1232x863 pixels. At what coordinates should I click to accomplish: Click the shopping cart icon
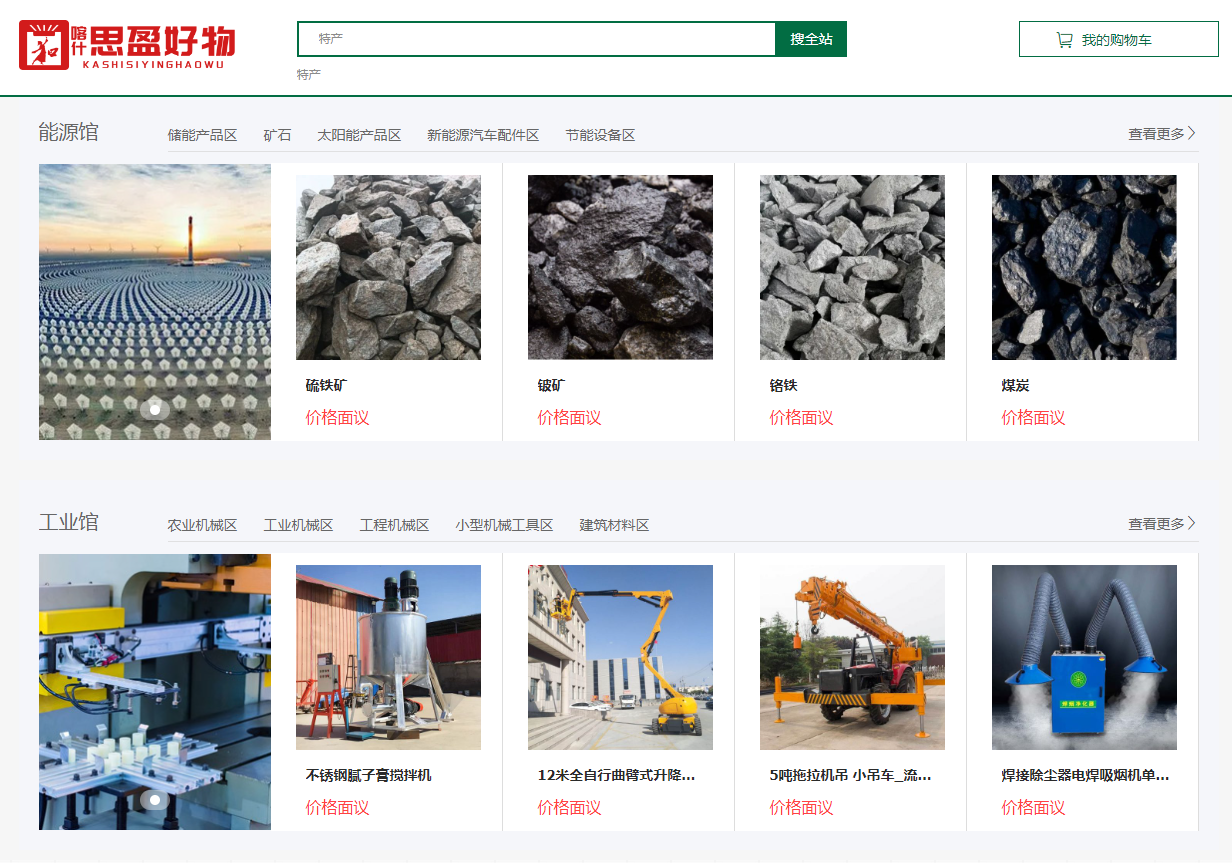pos(1064,40)
